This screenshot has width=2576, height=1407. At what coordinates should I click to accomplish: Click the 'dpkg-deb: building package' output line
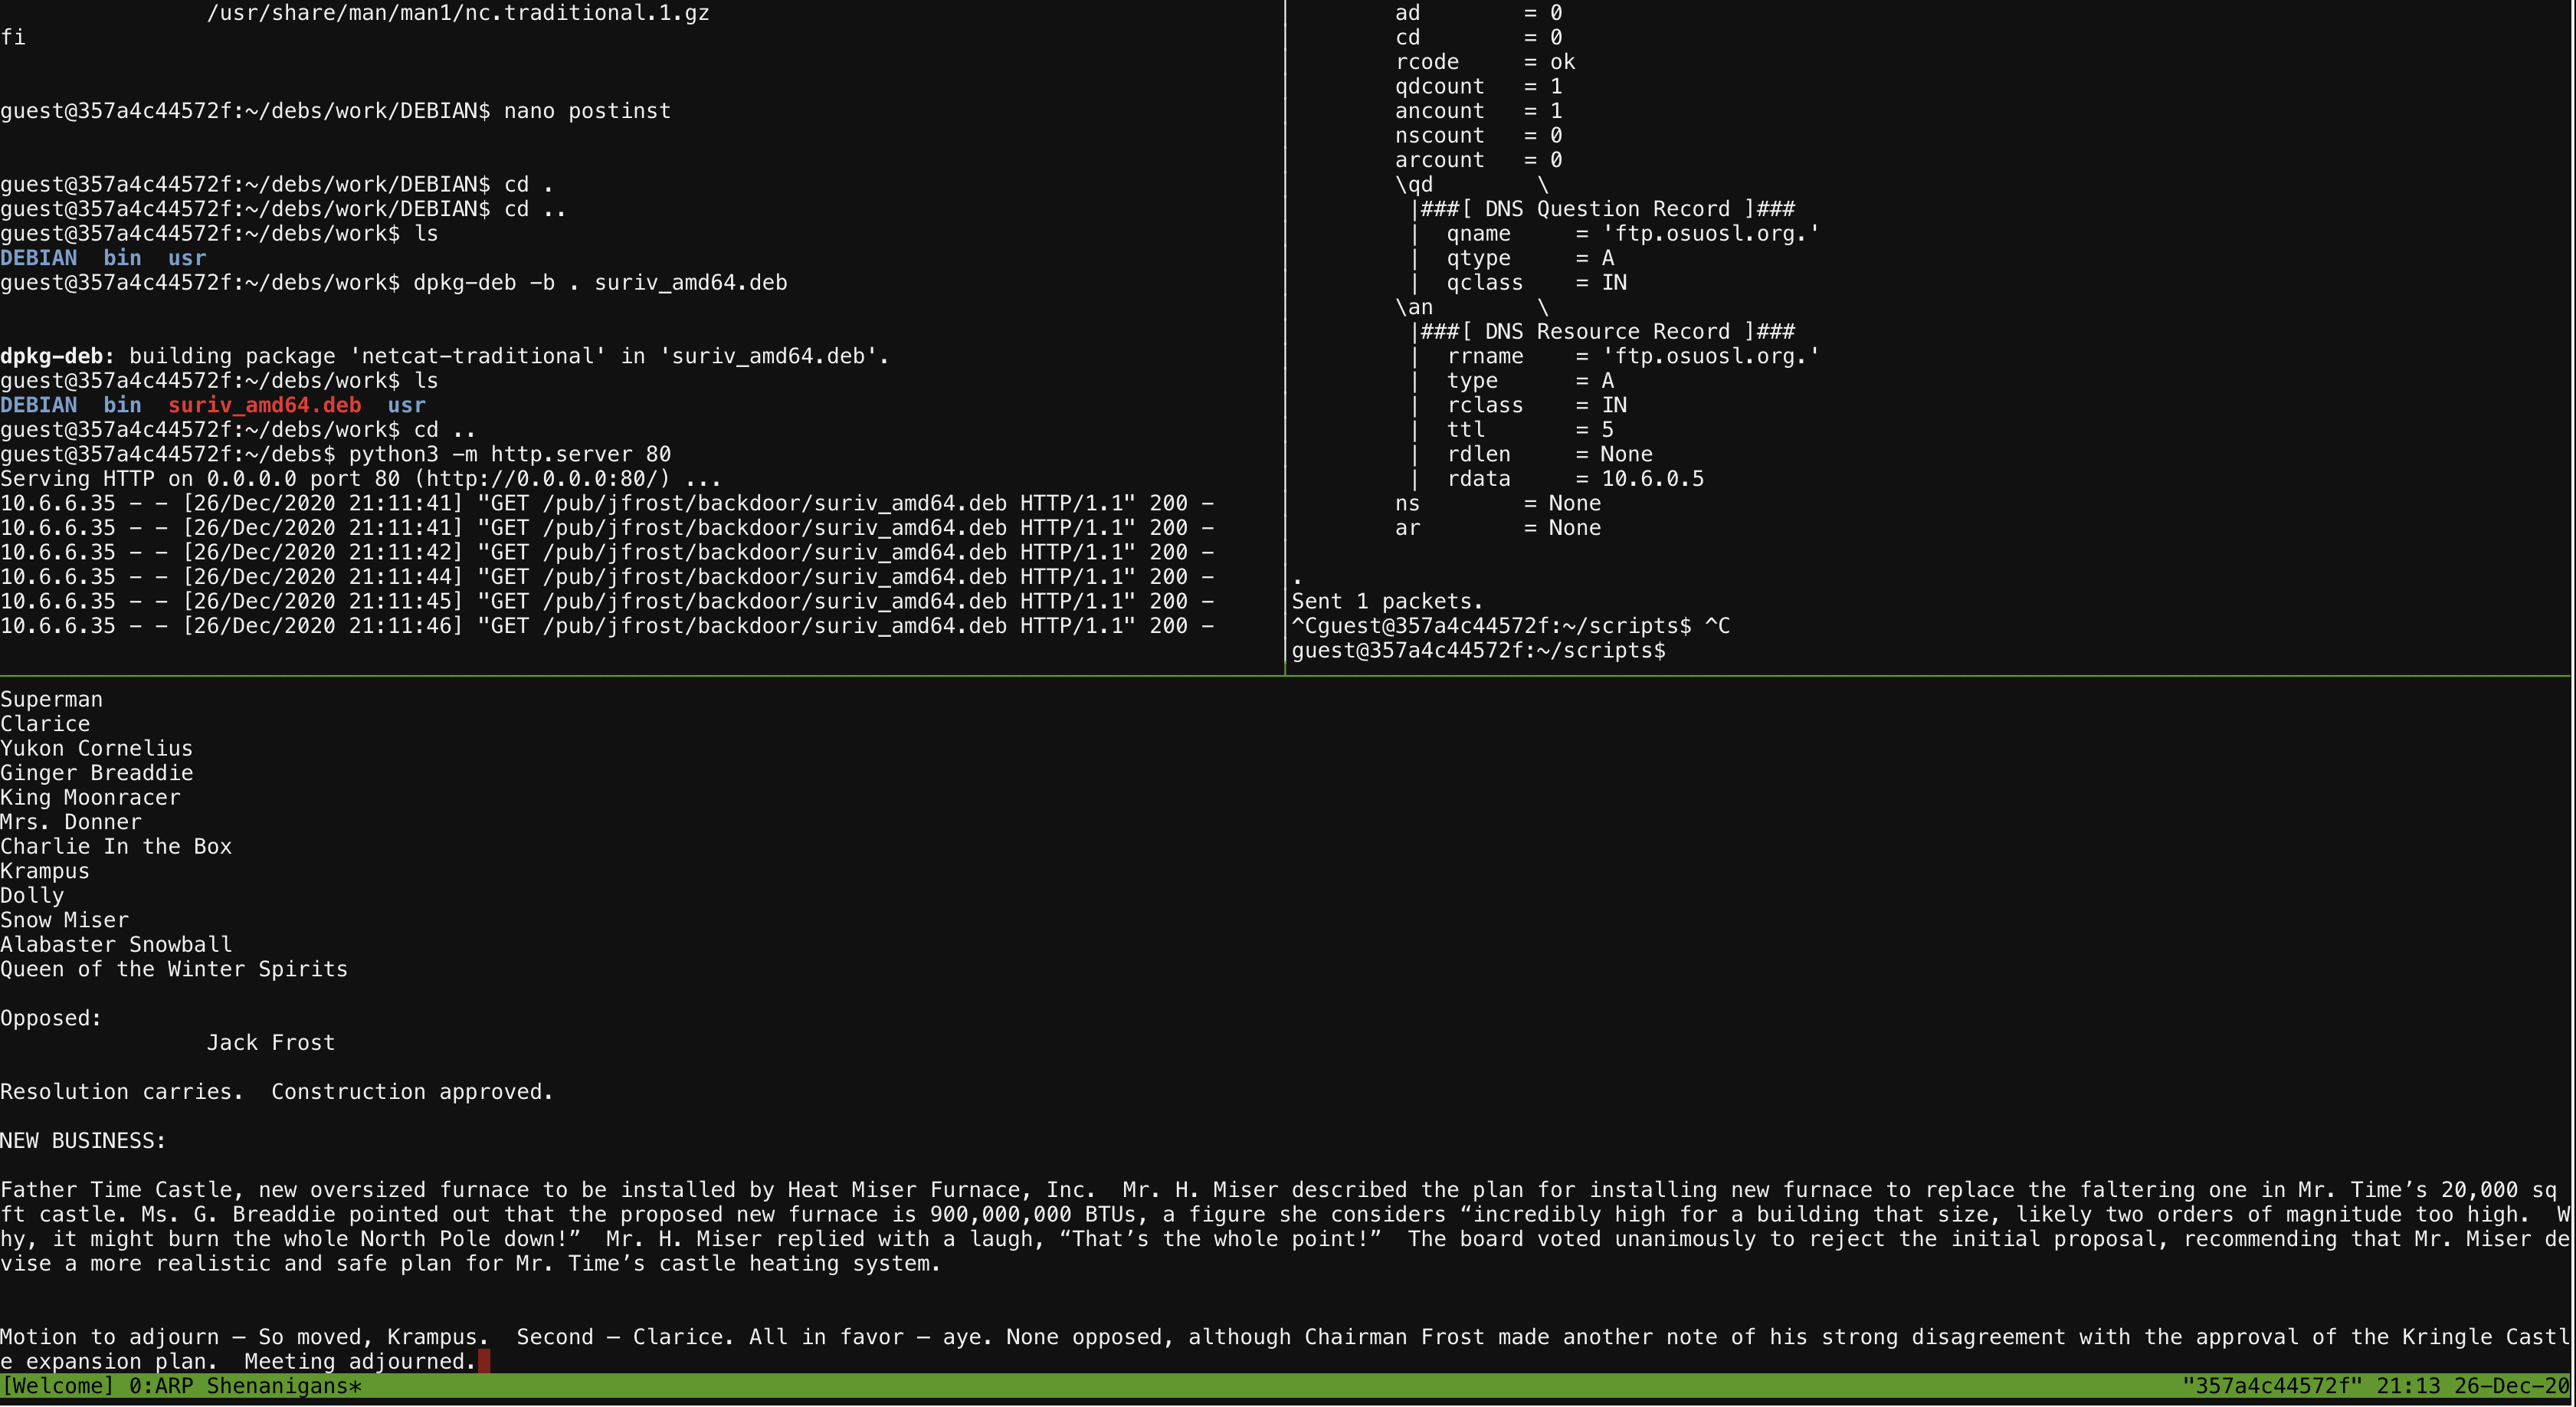(445, 356)
